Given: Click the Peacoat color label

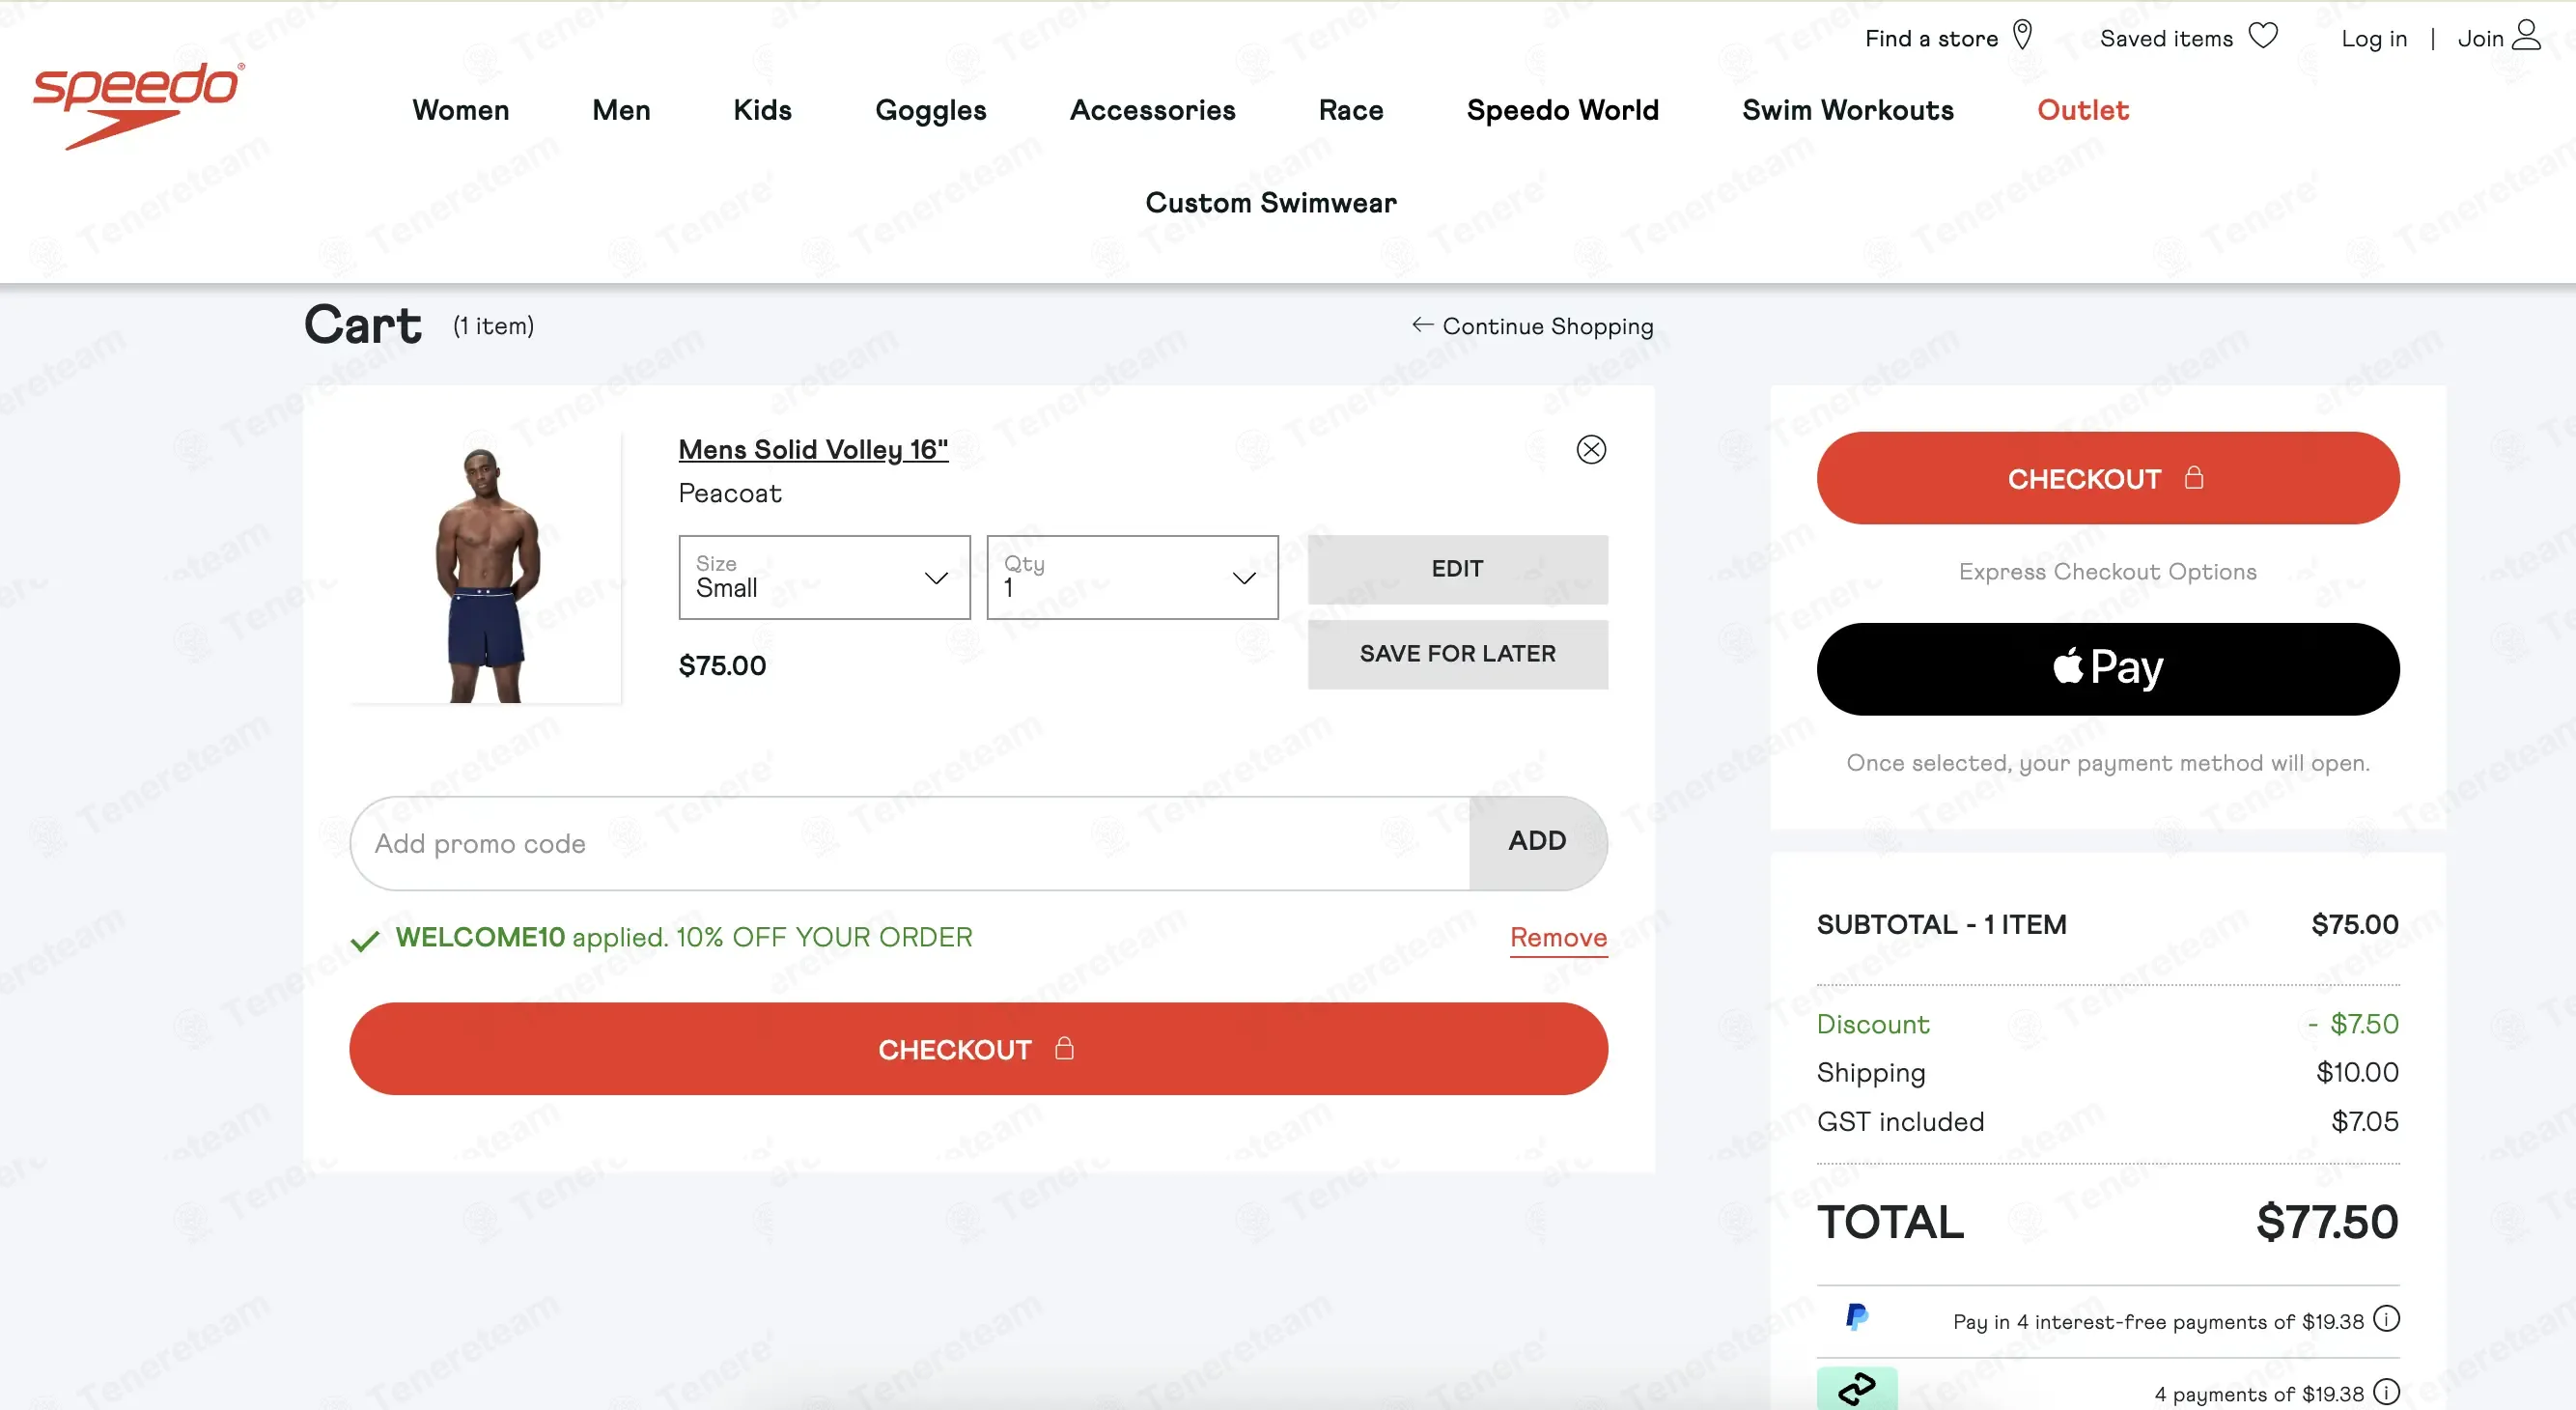Looking at the screenshot, I should (x=730, y=493).
